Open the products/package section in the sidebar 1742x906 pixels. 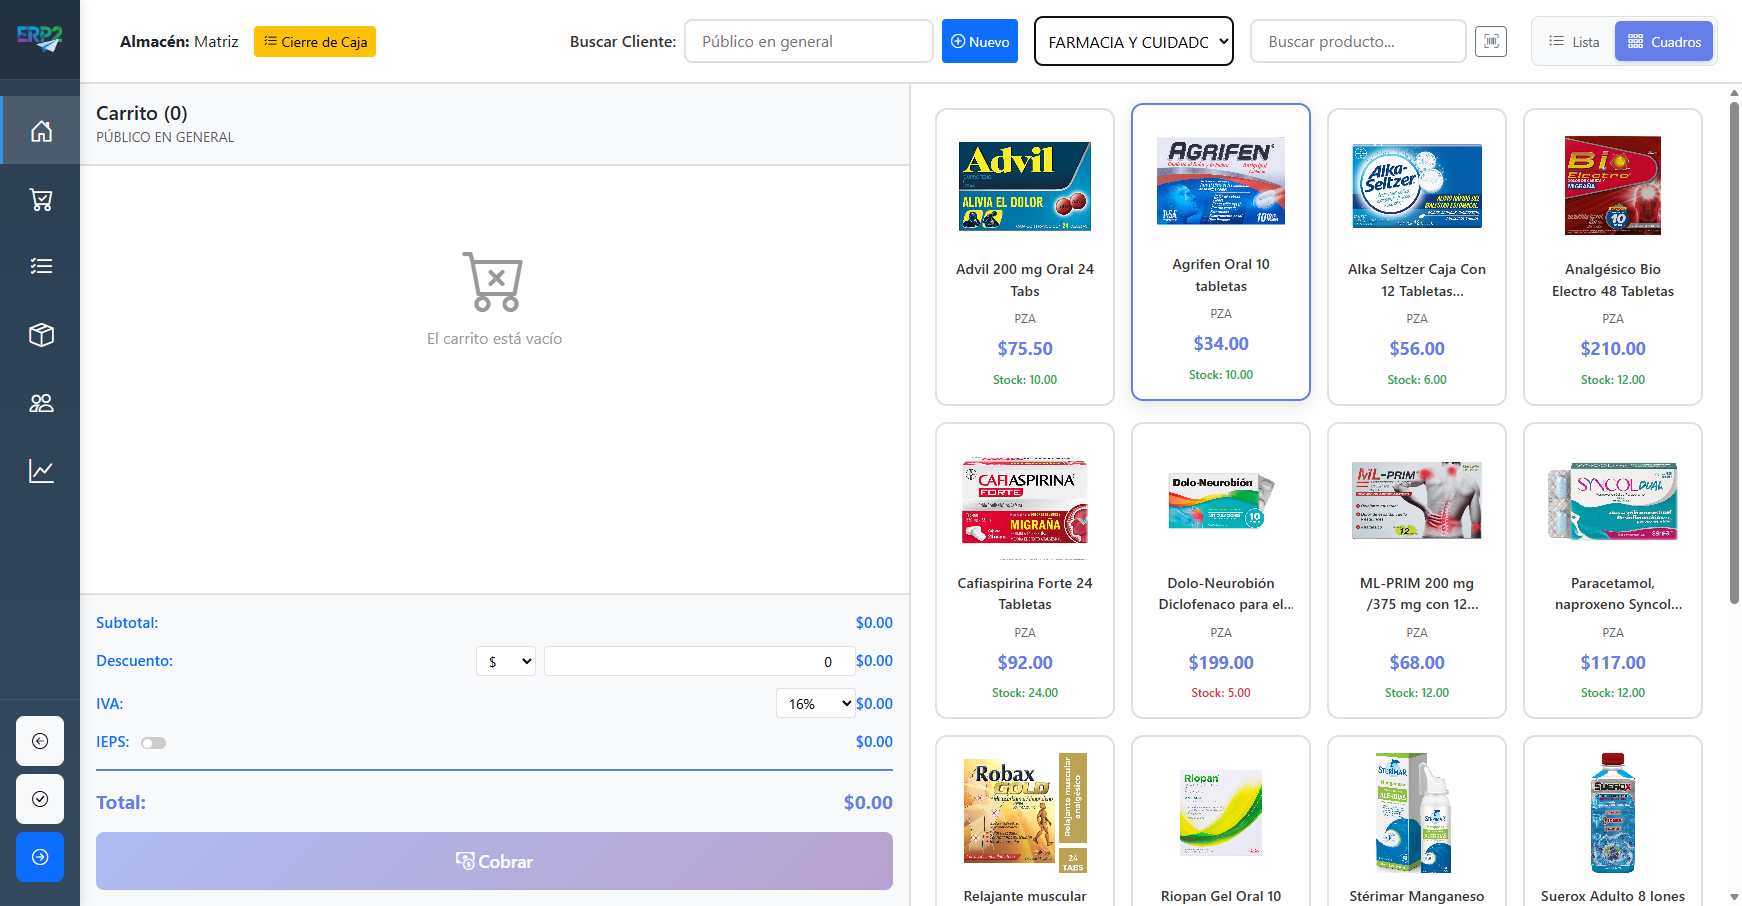coord(40,334)
